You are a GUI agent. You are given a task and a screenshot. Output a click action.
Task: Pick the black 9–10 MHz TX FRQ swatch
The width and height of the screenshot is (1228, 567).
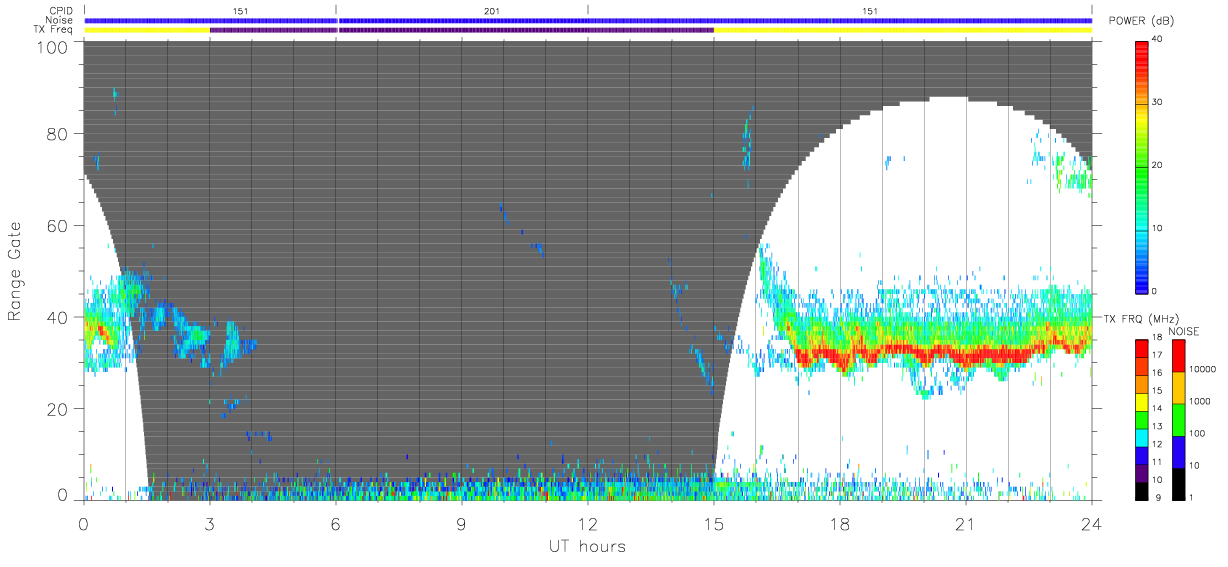[1142, 489]
